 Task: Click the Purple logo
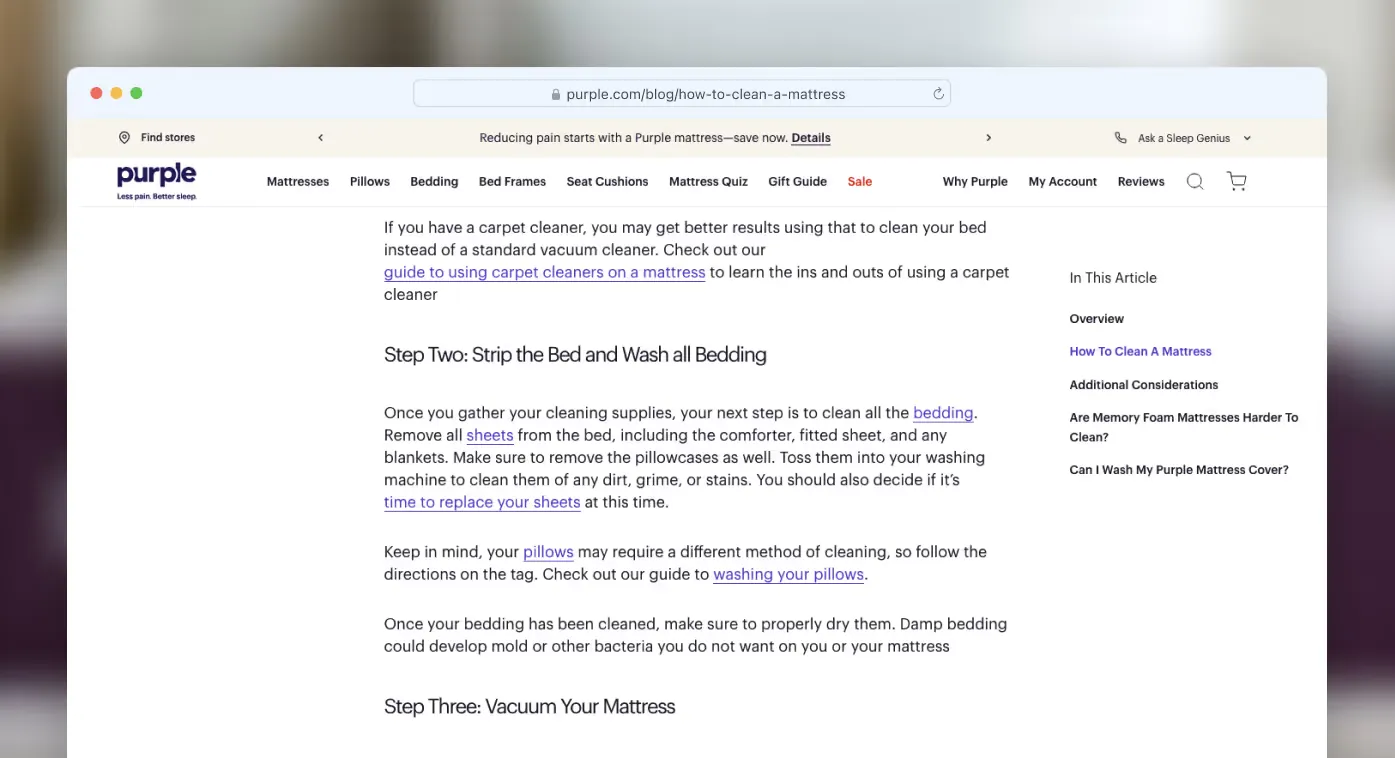tap(157, 181)
